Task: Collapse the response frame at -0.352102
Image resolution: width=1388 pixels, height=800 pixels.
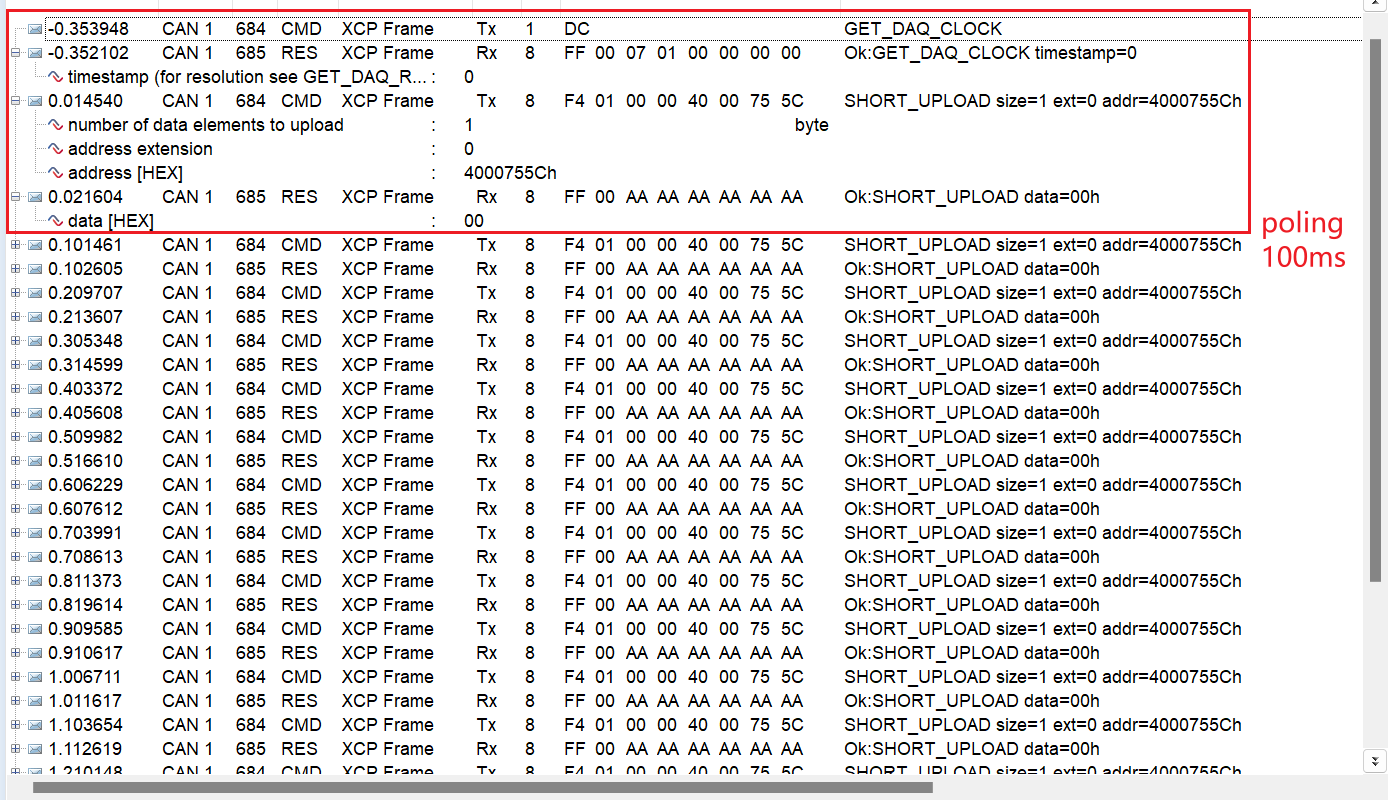Action: pyautogui.click(x=15, y=53)
